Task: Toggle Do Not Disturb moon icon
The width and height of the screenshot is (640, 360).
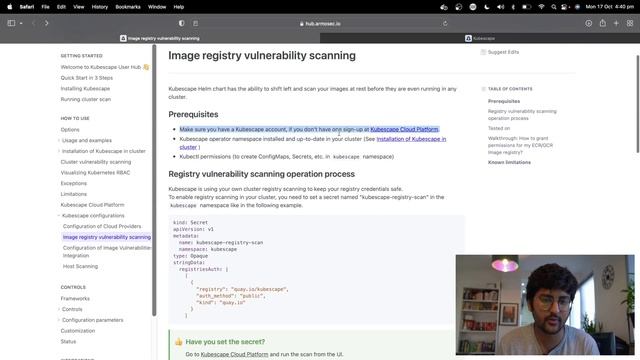Action: pos(487,7)
